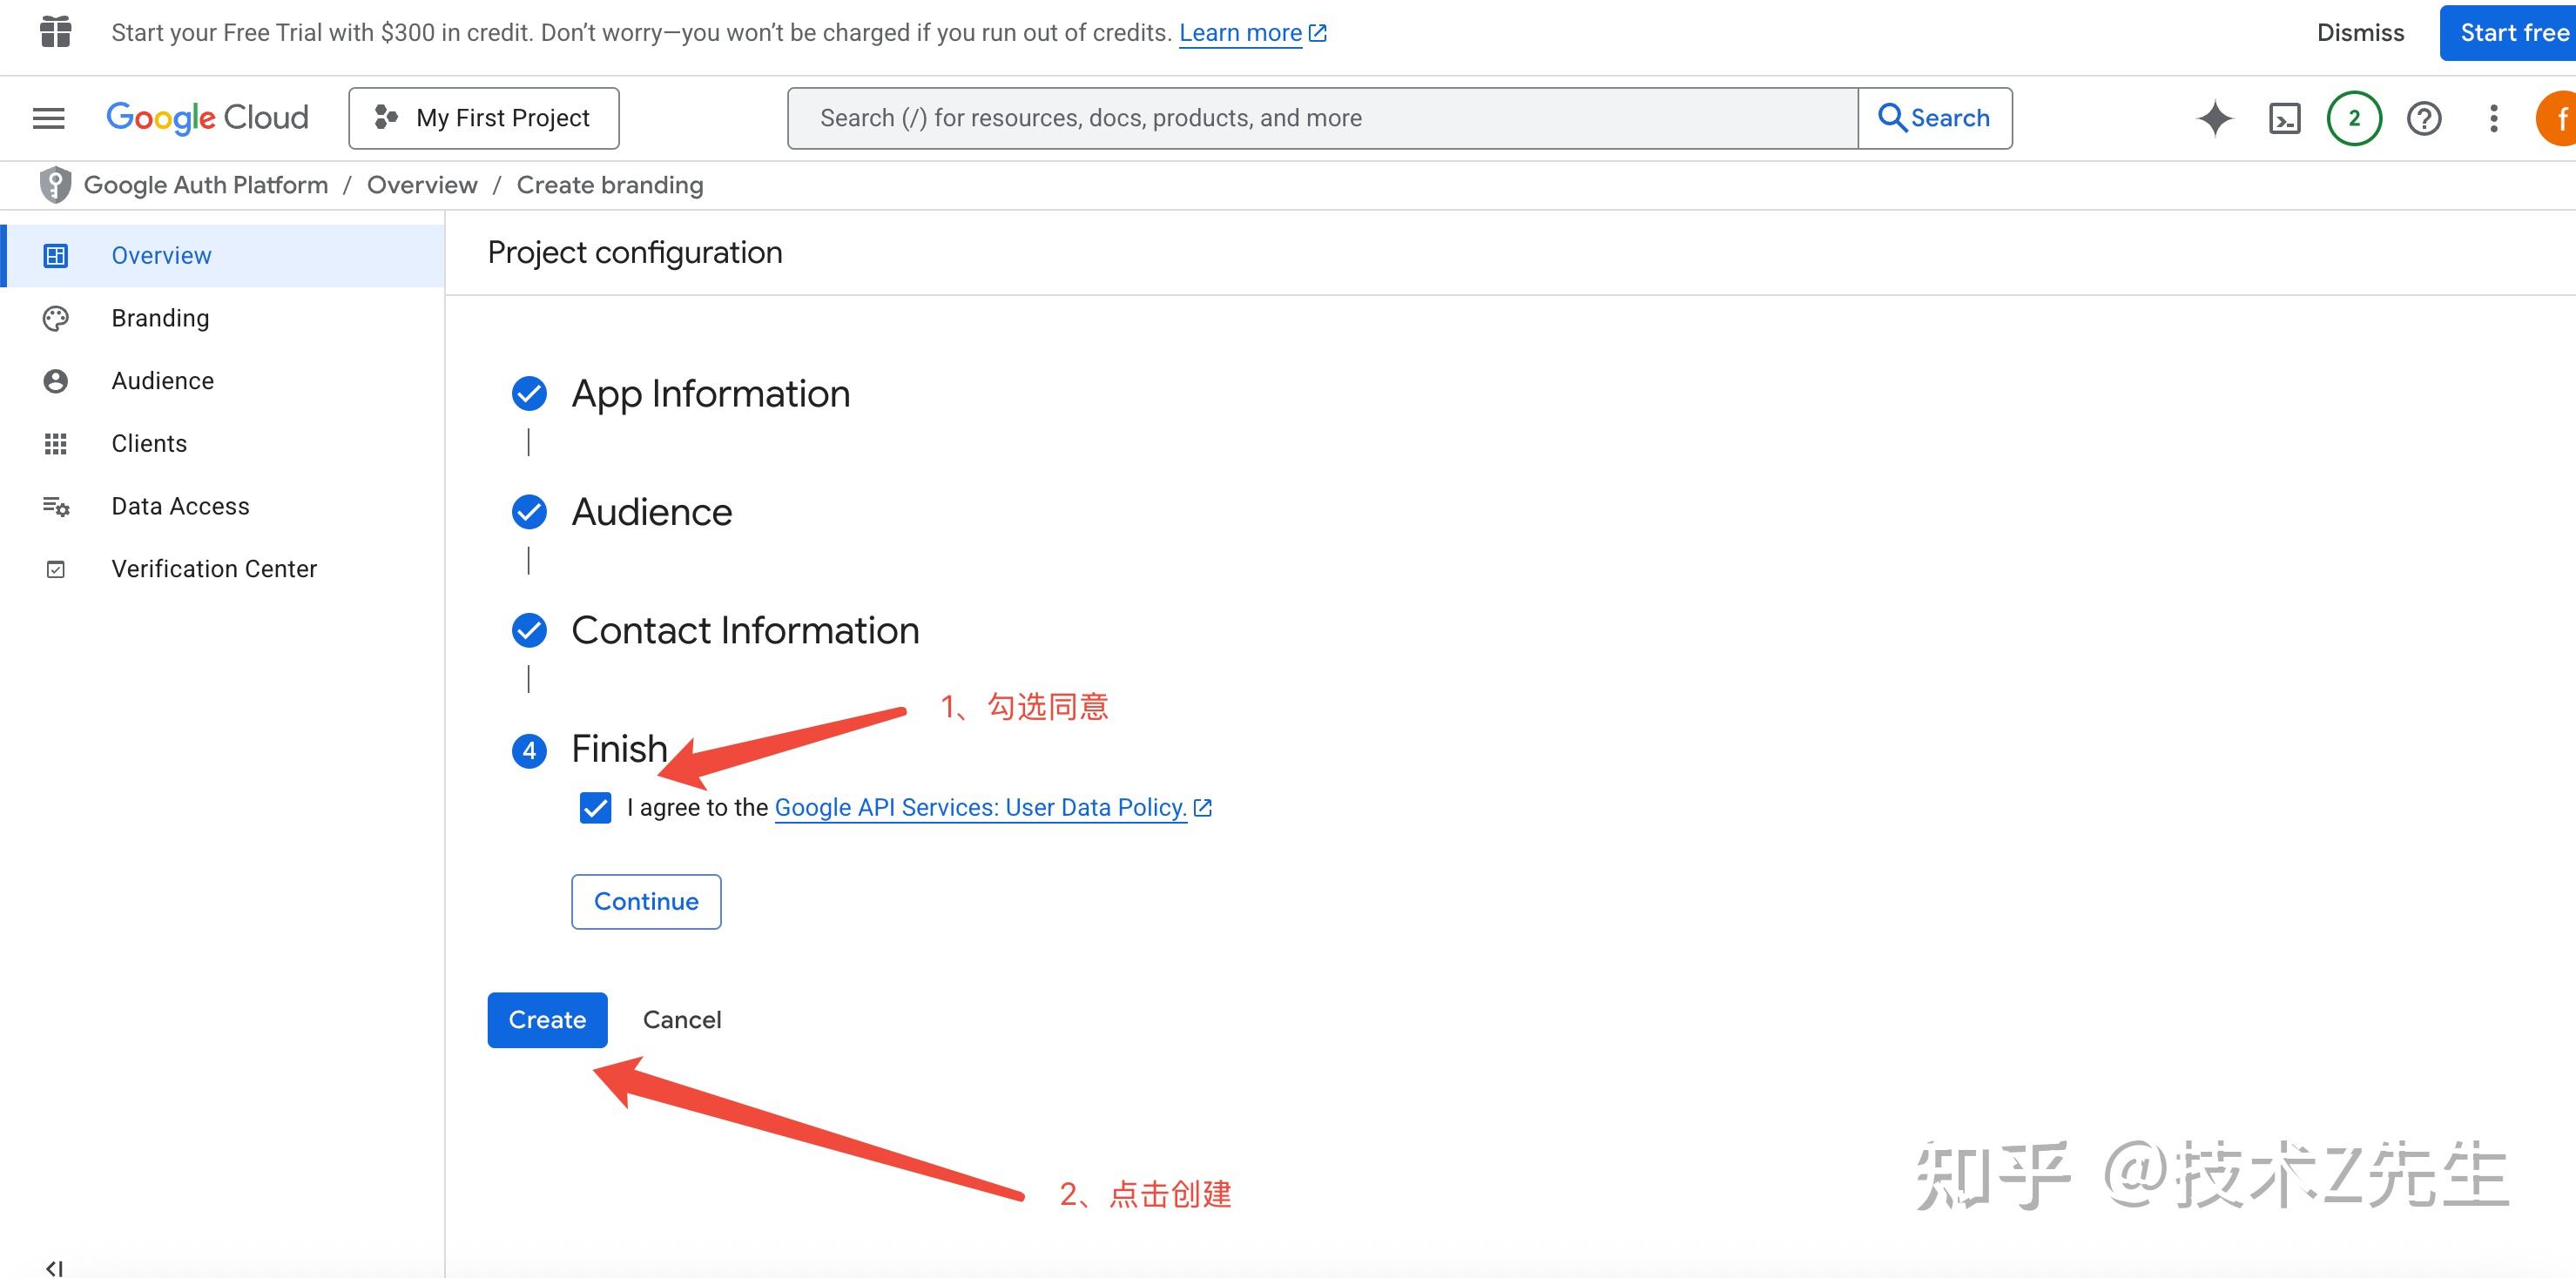Open the Overview breadcrumb item
Screen dimensions: 2576x1278
click(x=421, y=184)
